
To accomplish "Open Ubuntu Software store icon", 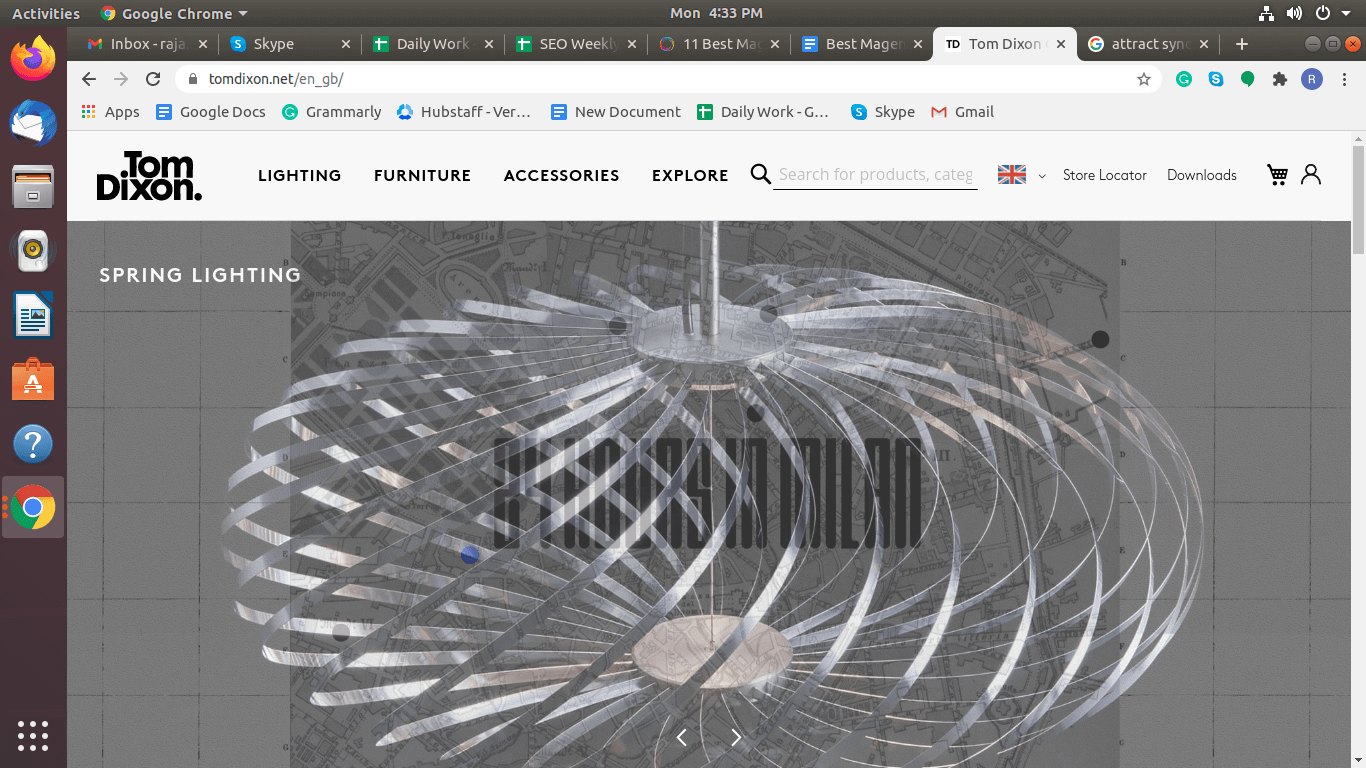I will 33,380.
